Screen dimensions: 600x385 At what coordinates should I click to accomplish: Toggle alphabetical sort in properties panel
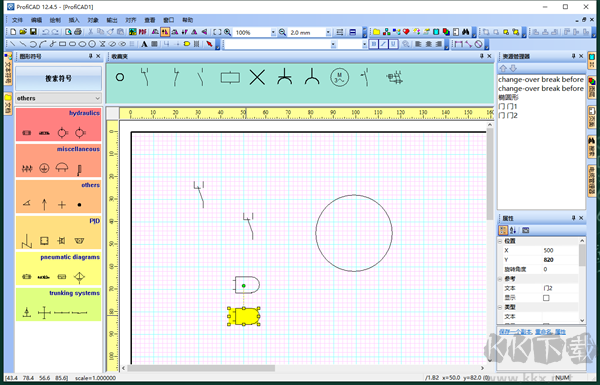pyautogui.click(x=513, y=230)
